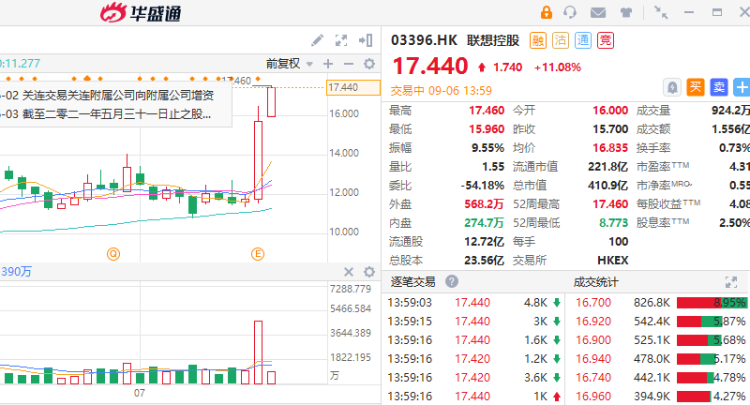The height and width of the screenshot is (405, 750).
Task: Select the pencil drawing tool above chart
Action: pyautogui.click(x=317, y=40)
